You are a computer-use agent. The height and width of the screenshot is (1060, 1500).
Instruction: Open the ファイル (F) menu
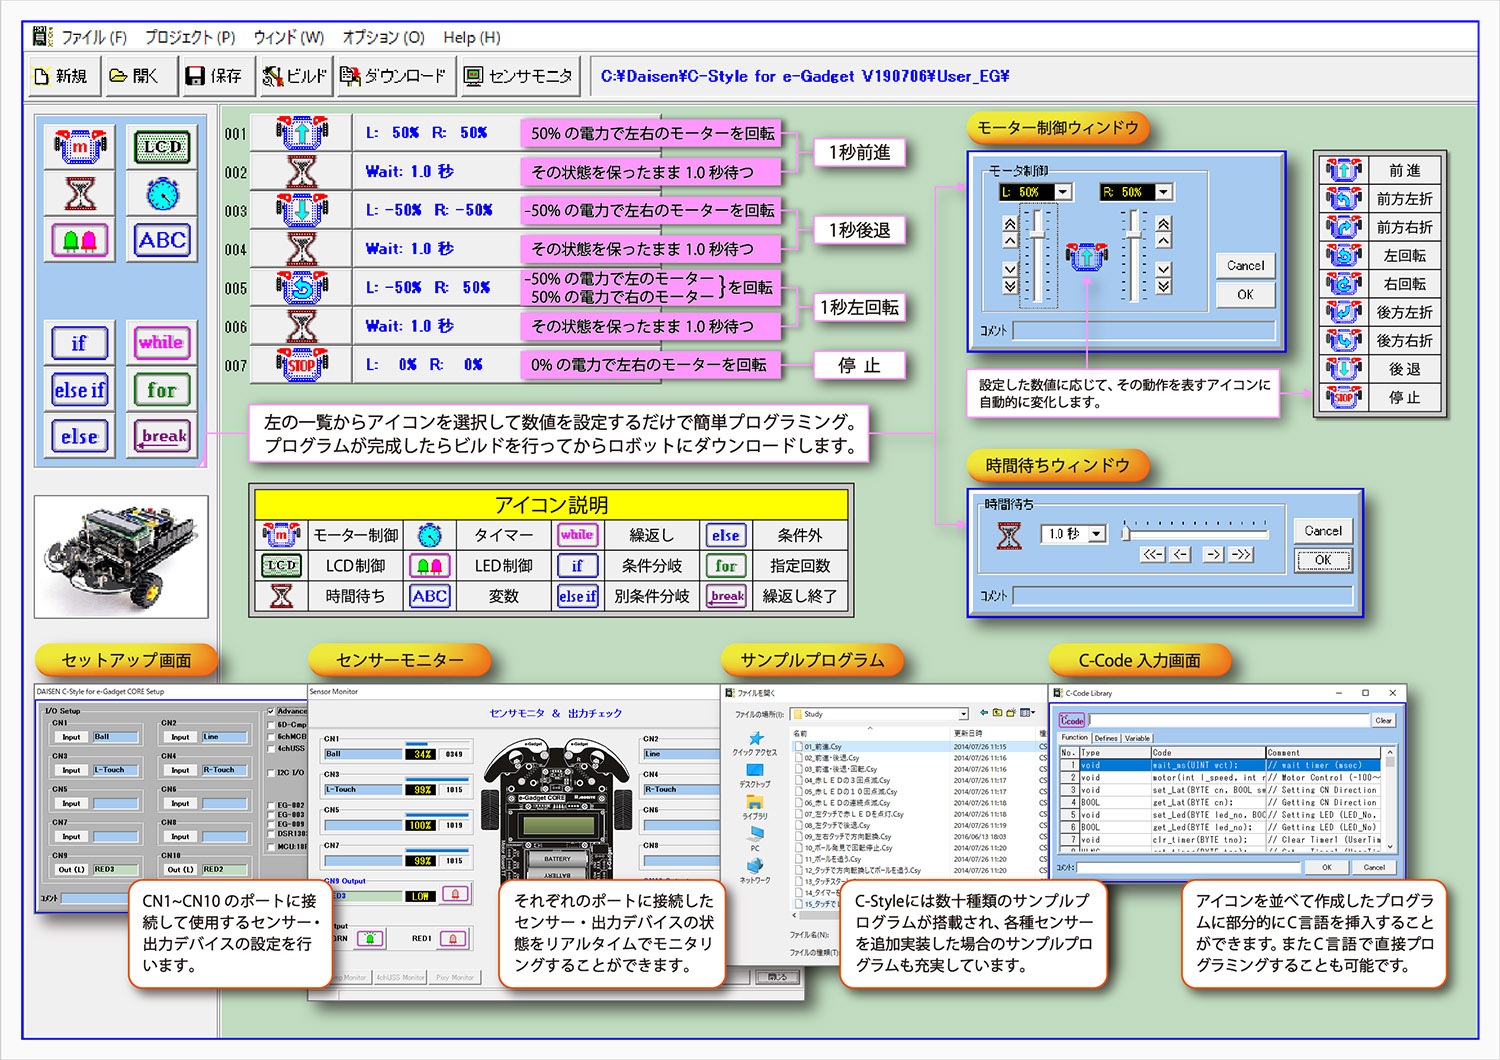[94, 37]
